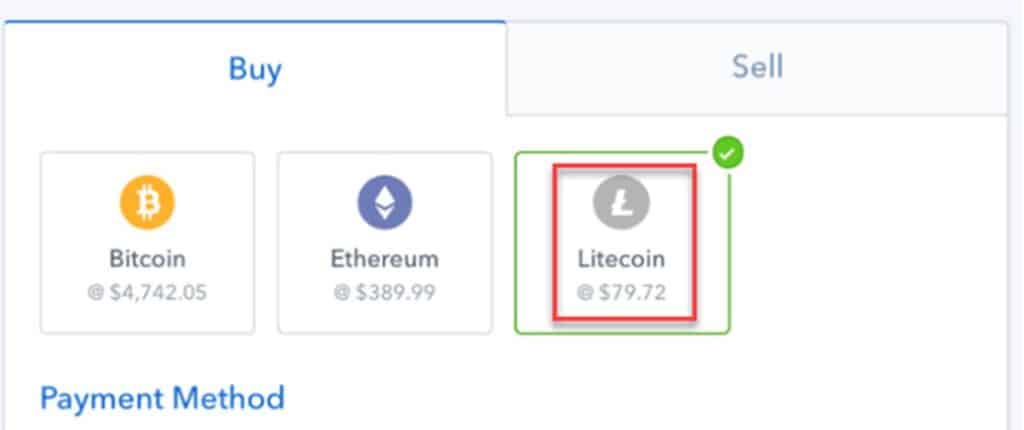Click the Sell tab label text

click(x=757, y=67)
